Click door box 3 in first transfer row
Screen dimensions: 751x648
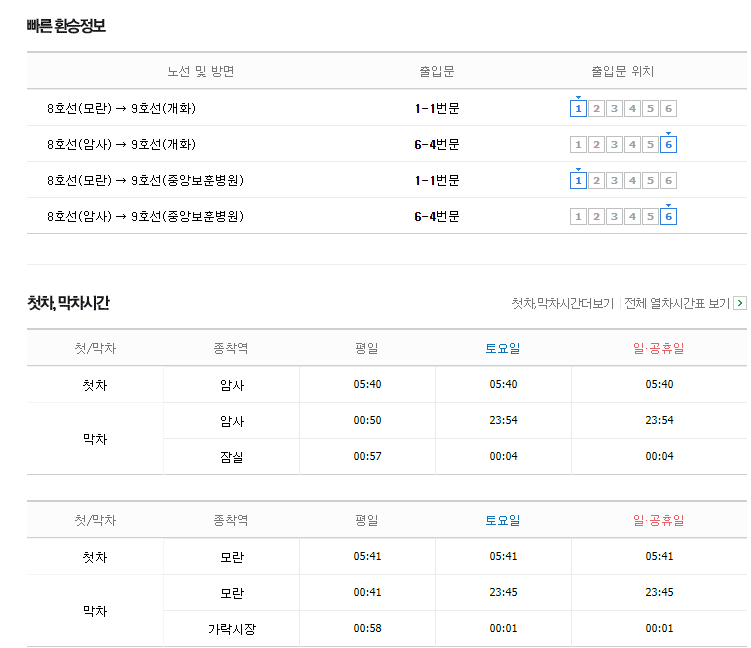(x=614, y=109)
